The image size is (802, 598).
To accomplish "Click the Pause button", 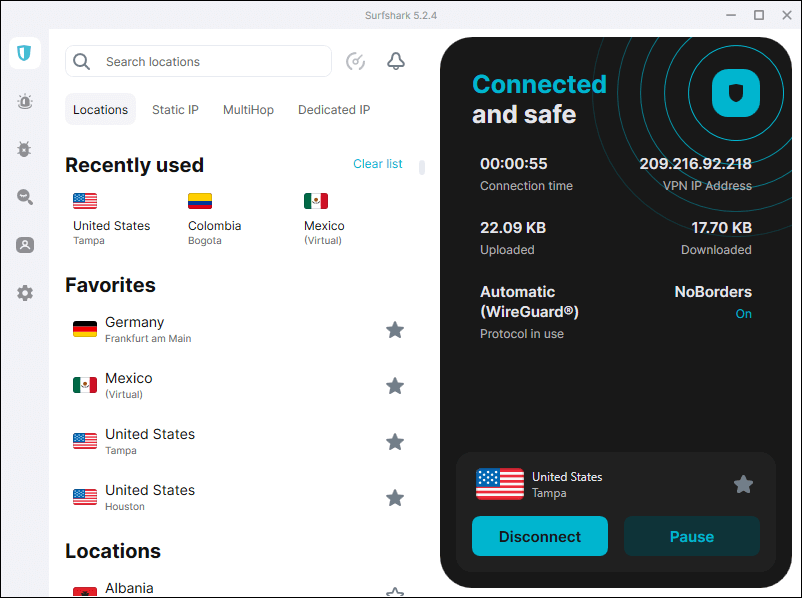I will pos(692,536).
